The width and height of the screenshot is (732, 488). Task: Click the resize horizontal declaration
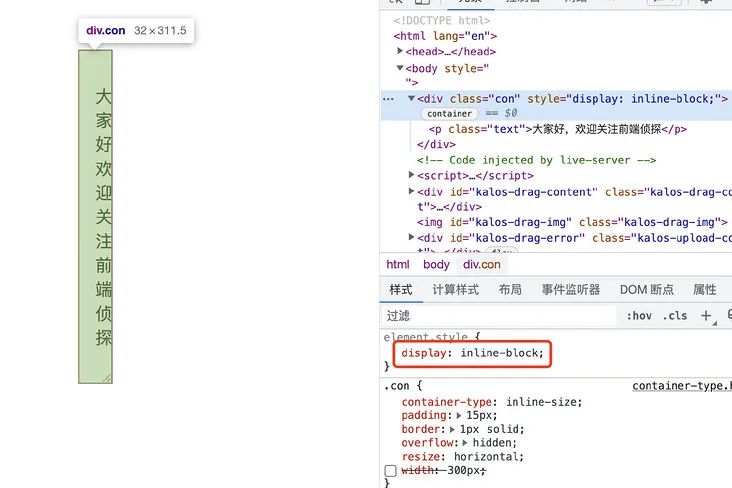point(463,457)
